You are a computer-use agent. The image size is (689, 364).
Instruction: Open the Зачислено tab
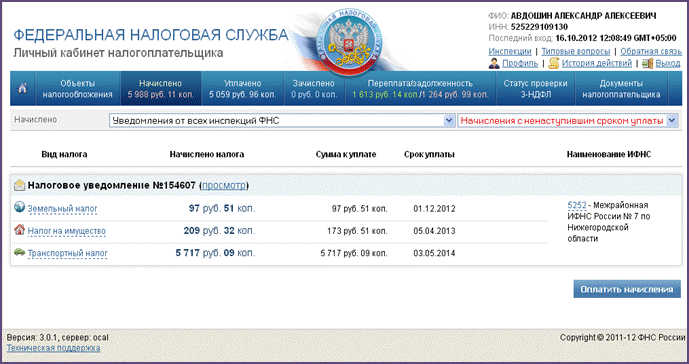pyautogui.click(x=314, y=88)
